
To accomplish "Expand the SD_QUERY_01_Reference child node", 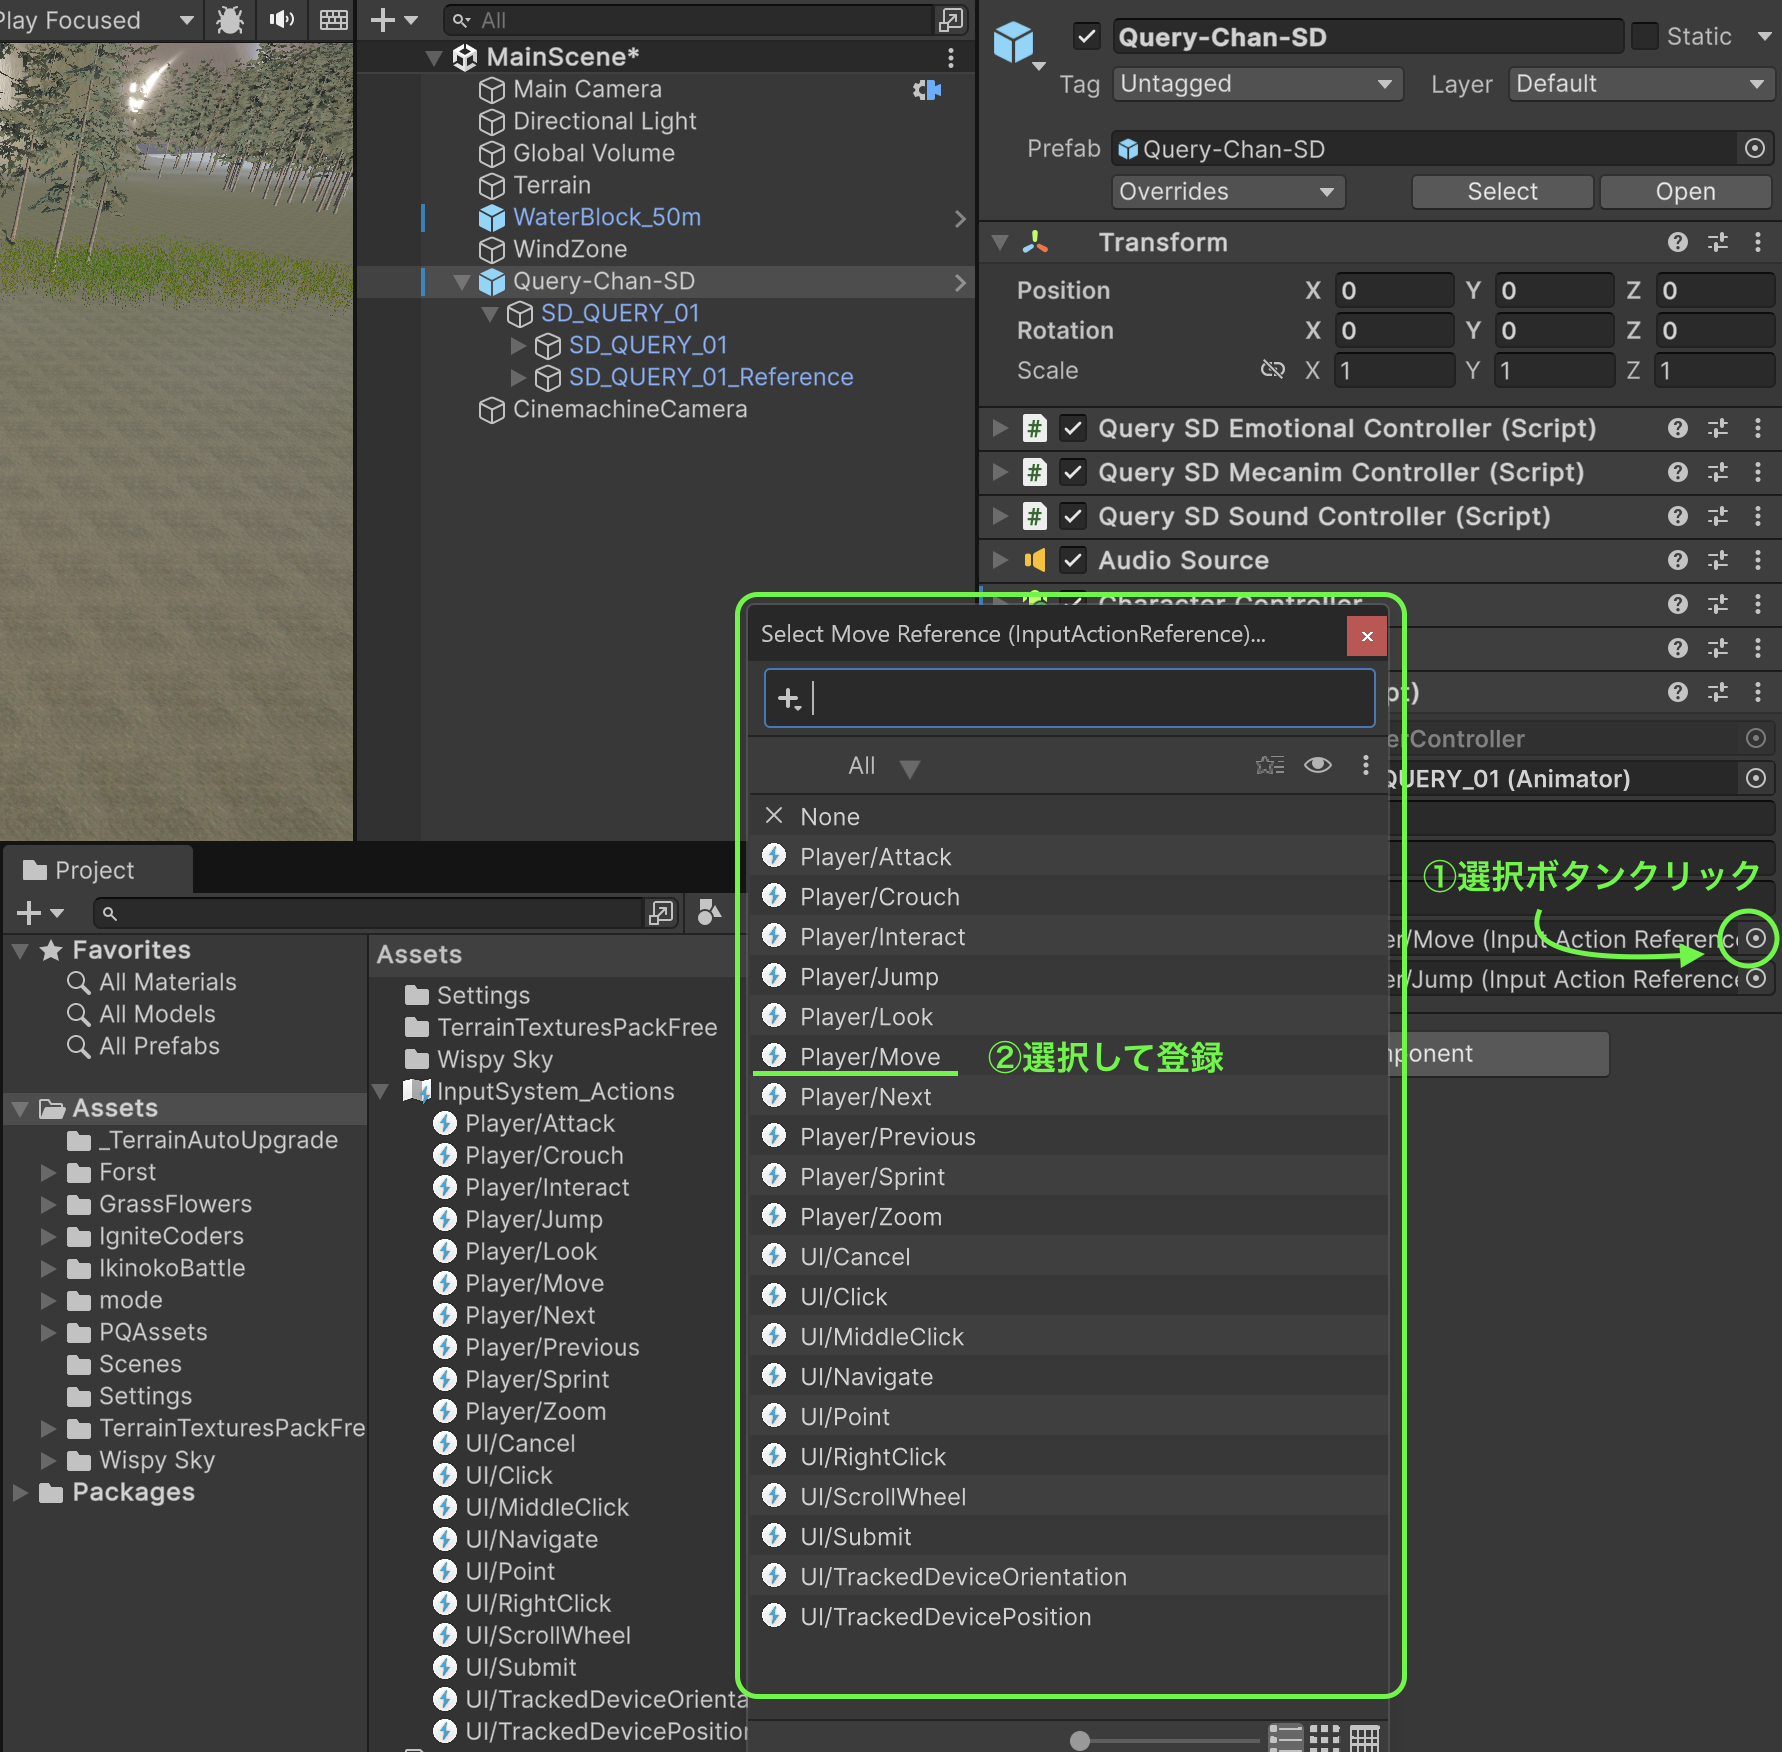I will pos(518,378).
